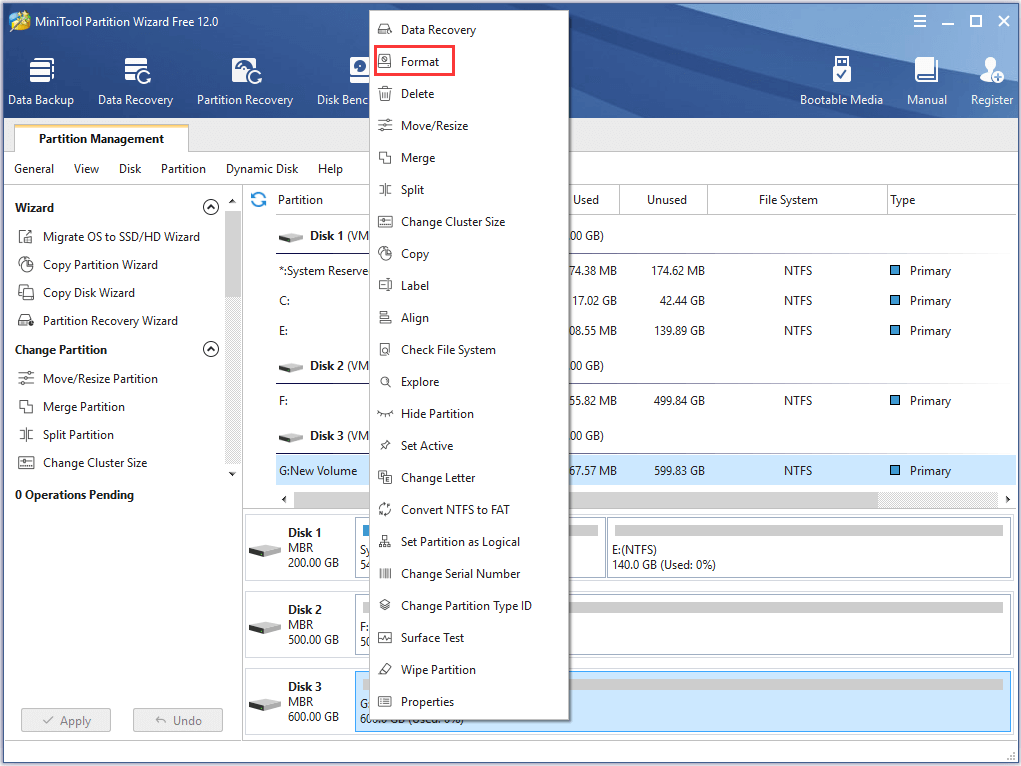Select E:(NTFS) block in disk map
Image resolution: width=1021 pixels, height=766 pixels.
(x=808, y=548)
